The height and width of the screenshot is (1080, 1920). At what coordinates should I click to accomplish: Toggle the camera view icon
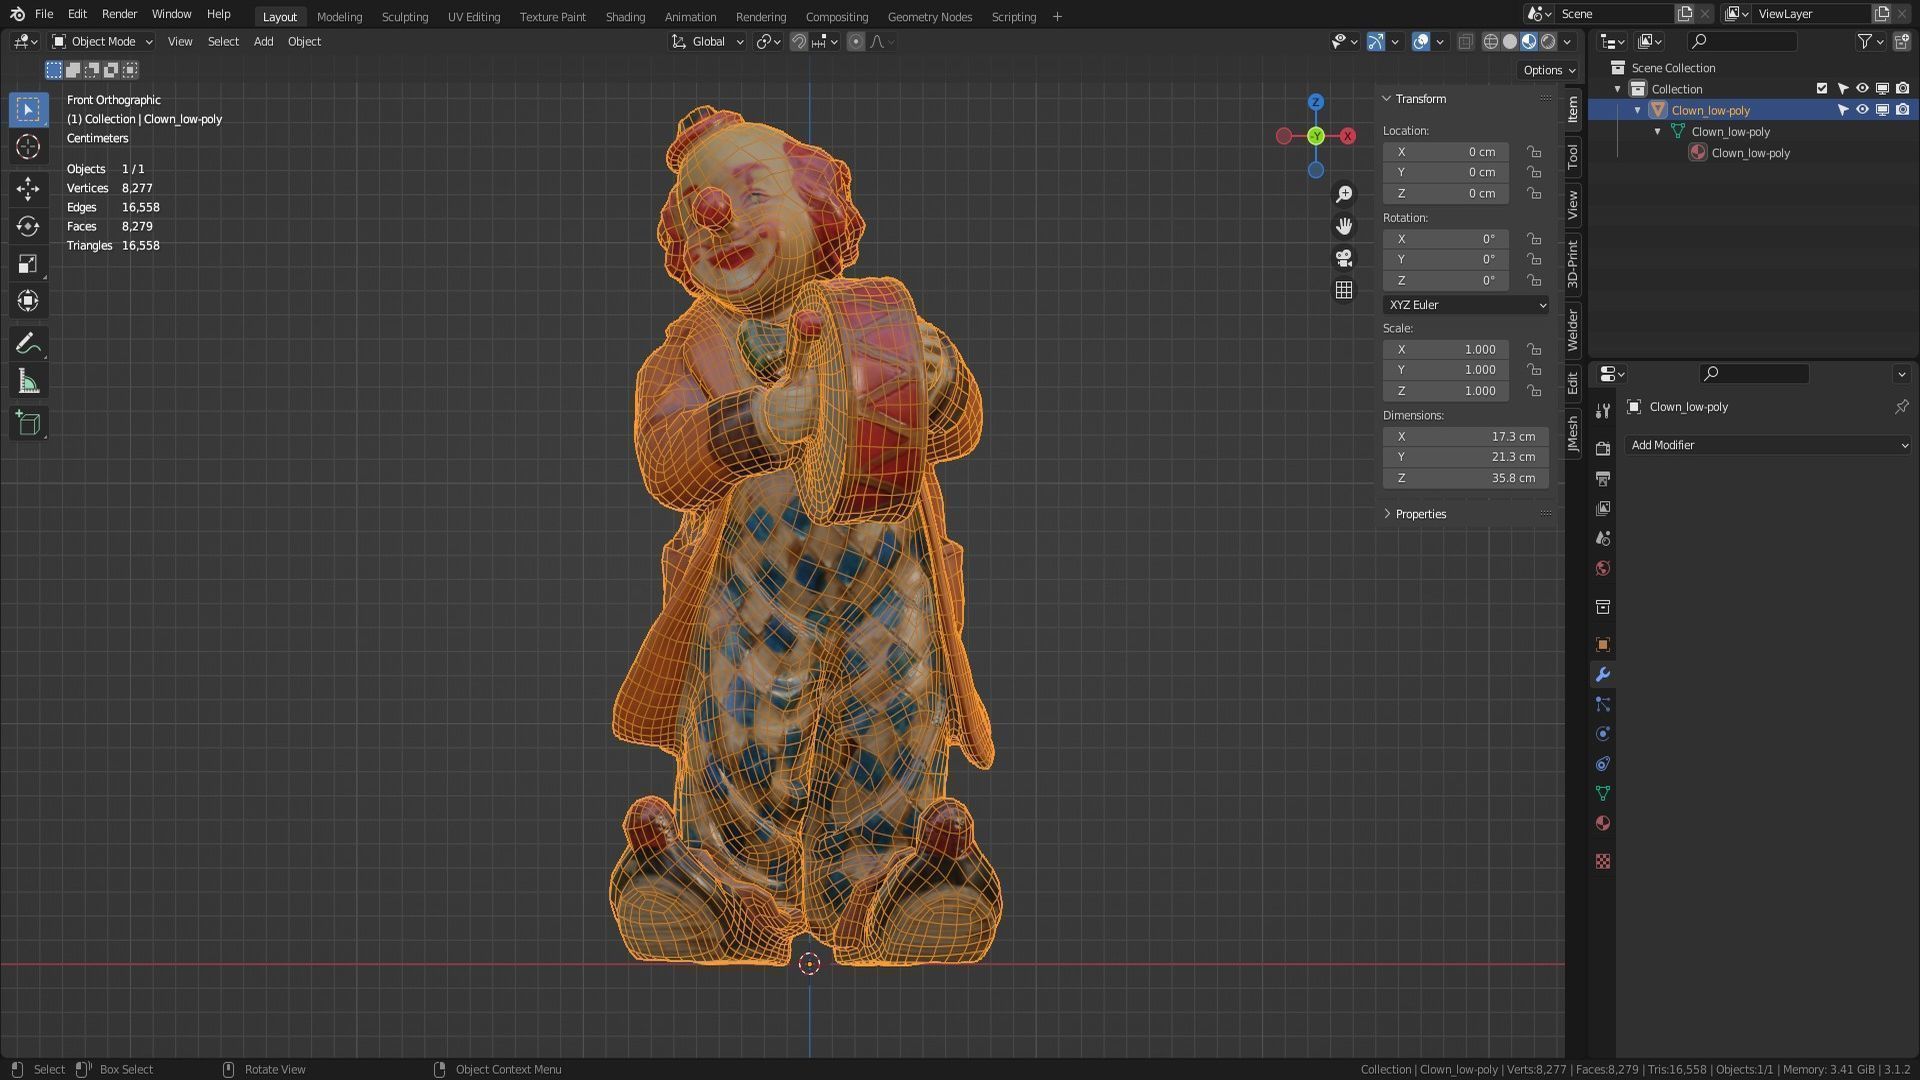tap(1344, 258)
